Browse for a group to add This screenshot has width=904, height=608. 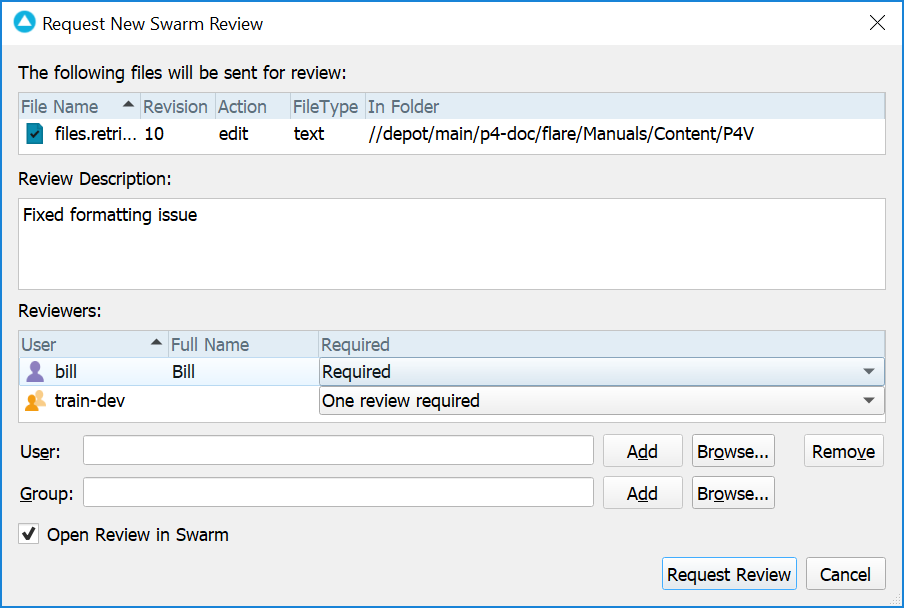734,493
